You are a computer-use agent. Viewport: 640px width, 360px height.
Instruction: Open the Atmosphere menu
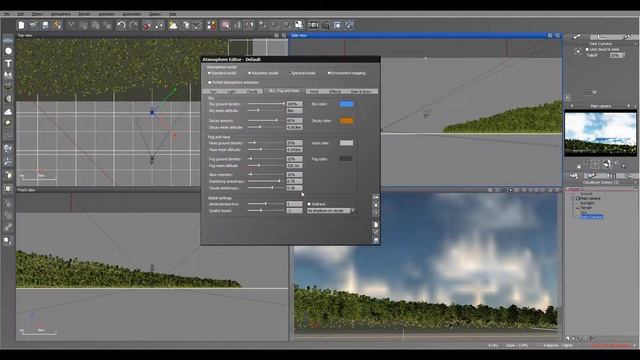pyautogui.click(x=60, y=14)
